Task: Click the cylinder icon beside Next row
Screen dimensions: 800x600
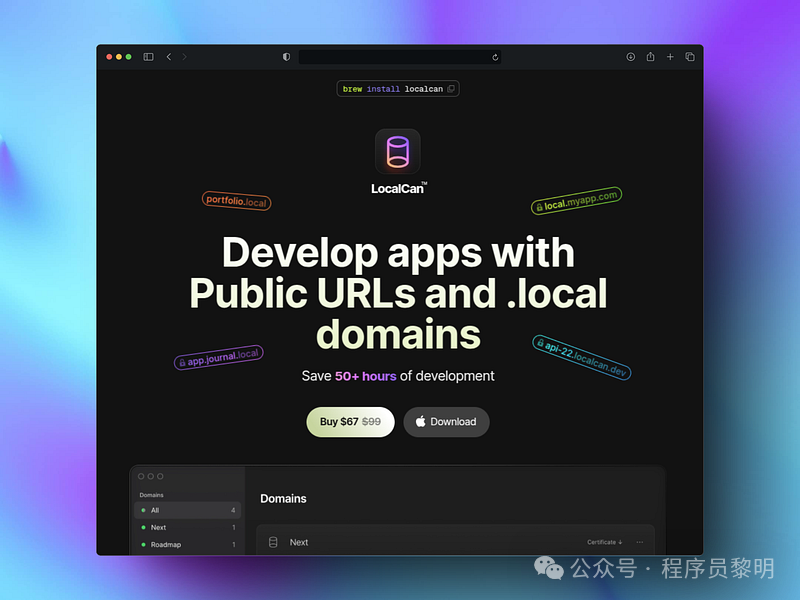Action: (273, 542)
